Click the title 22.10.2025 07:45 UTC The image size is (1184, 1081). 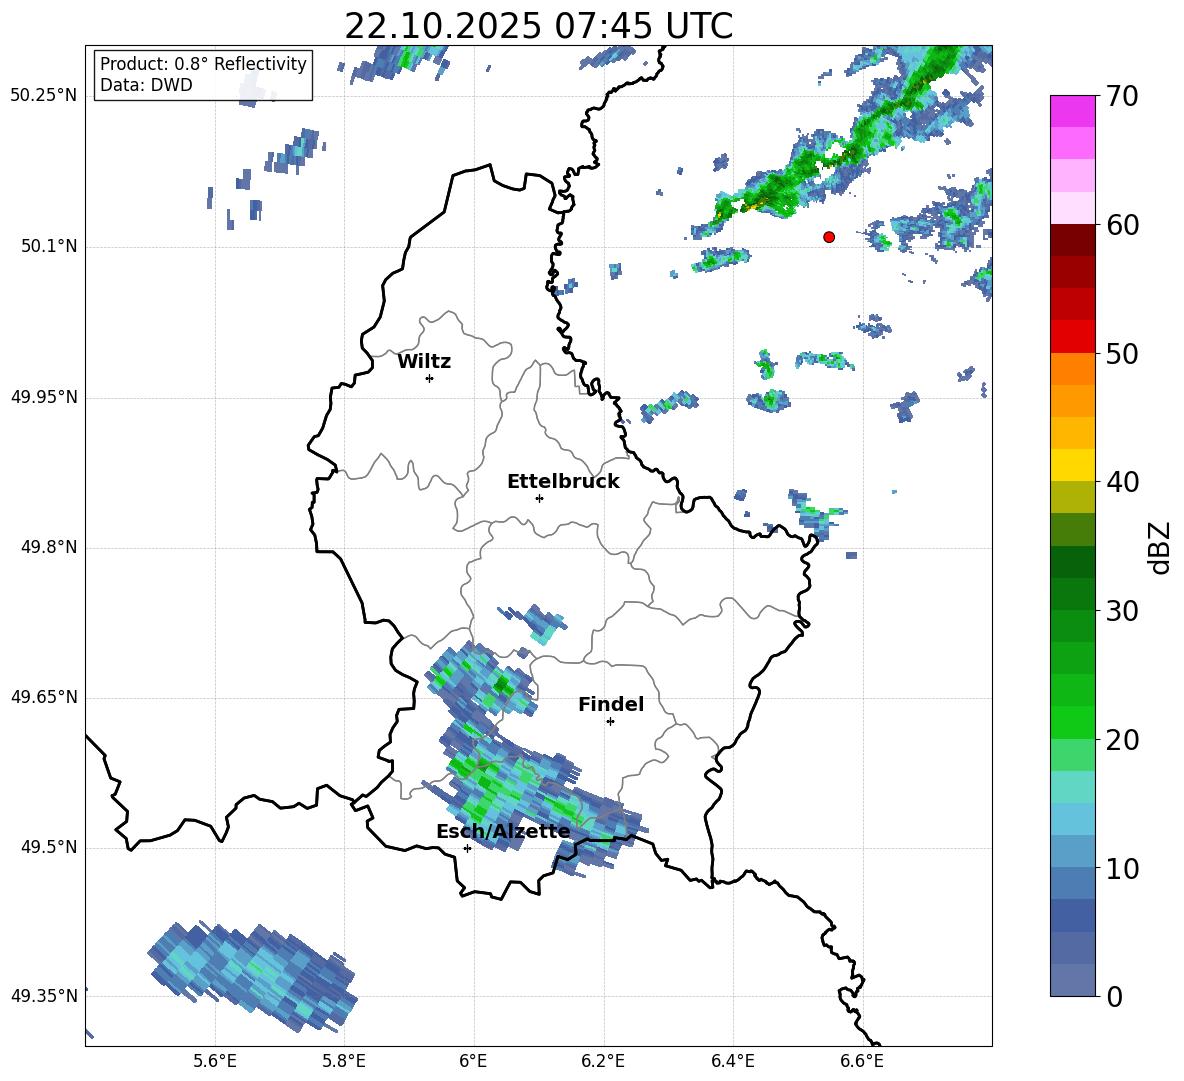coord(538,26)
